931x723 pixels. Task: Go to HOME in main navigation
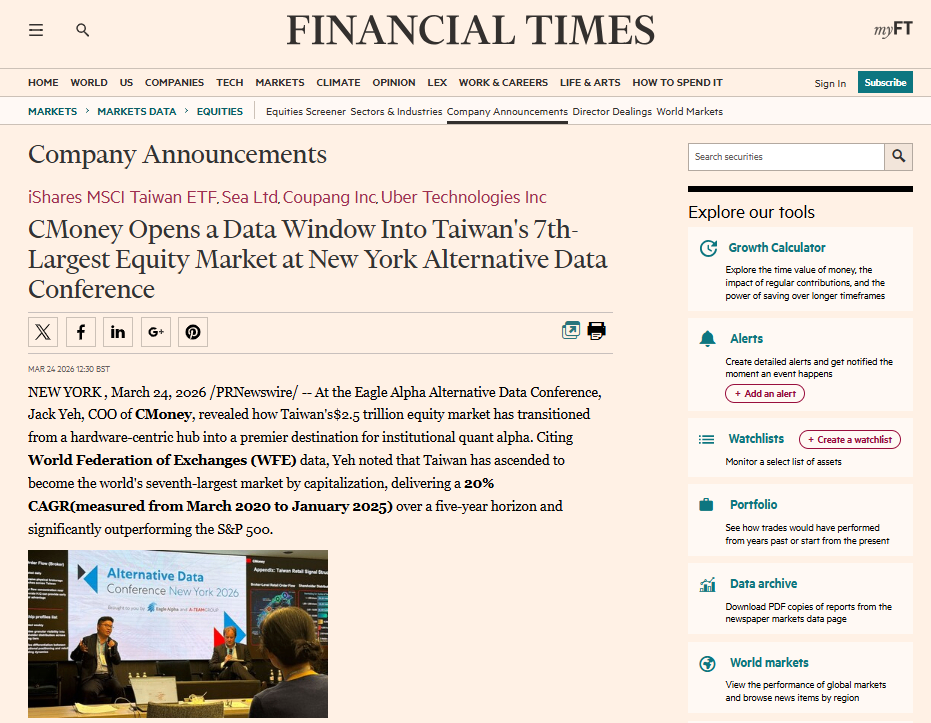43,83
